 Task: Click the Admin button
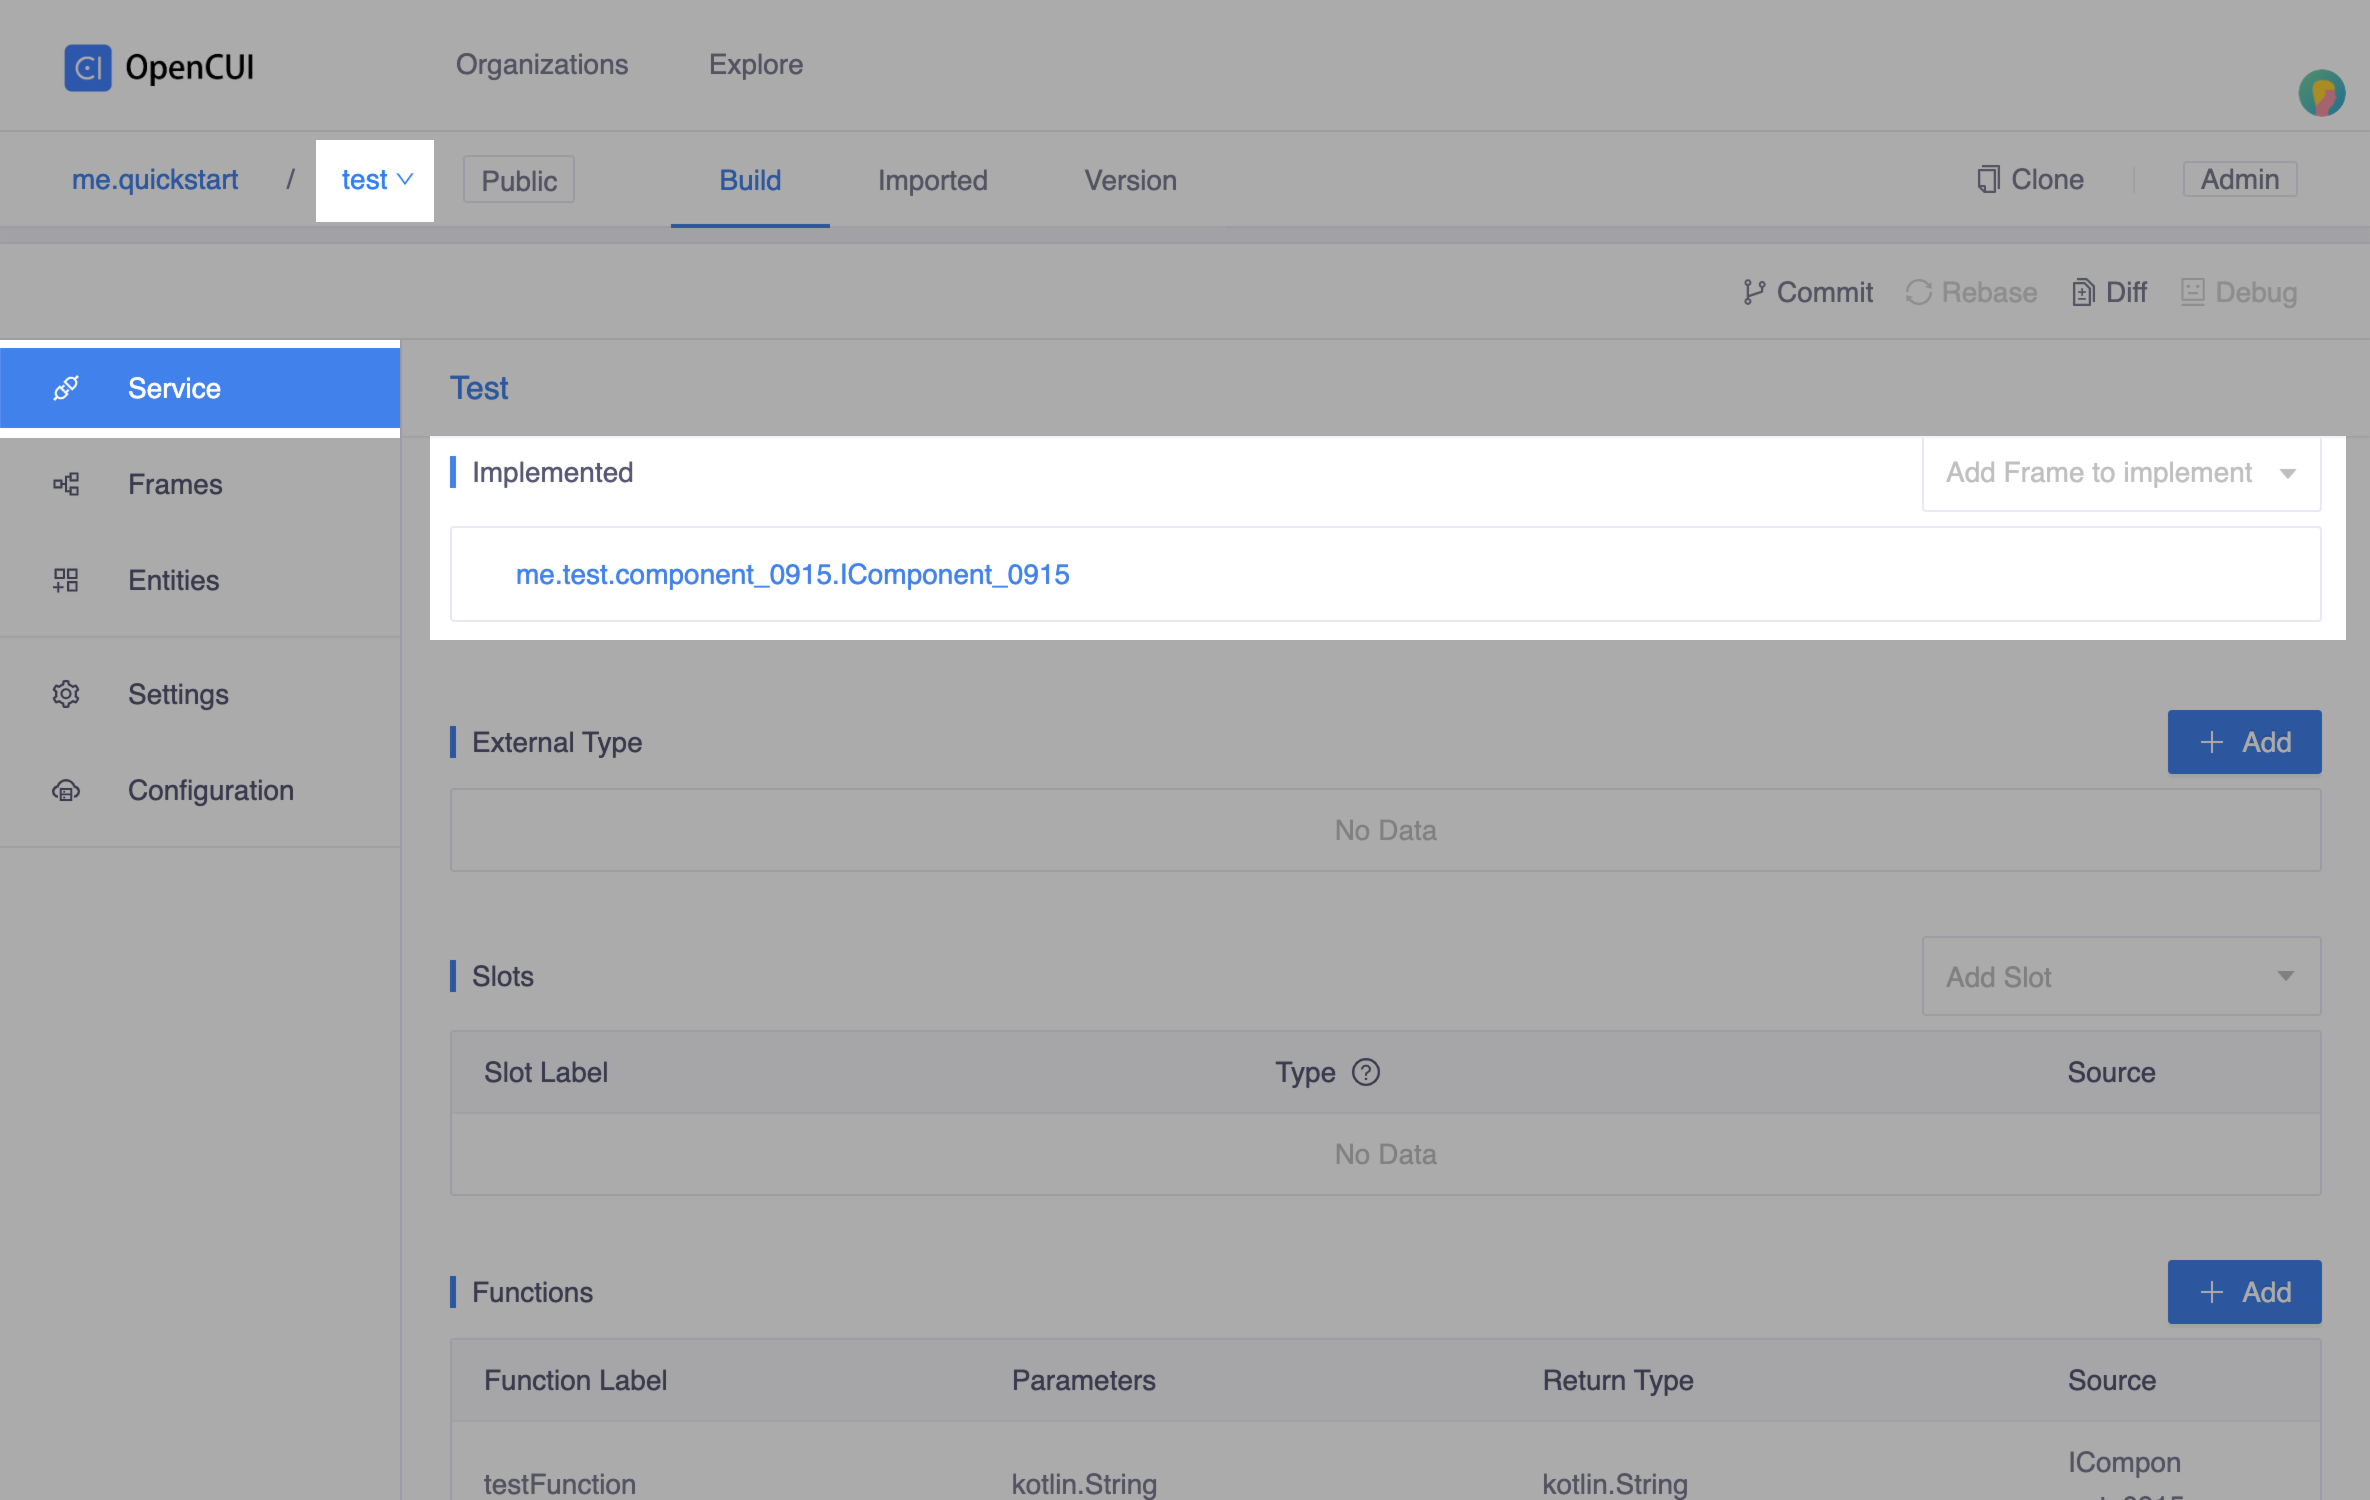point(2239,179)
